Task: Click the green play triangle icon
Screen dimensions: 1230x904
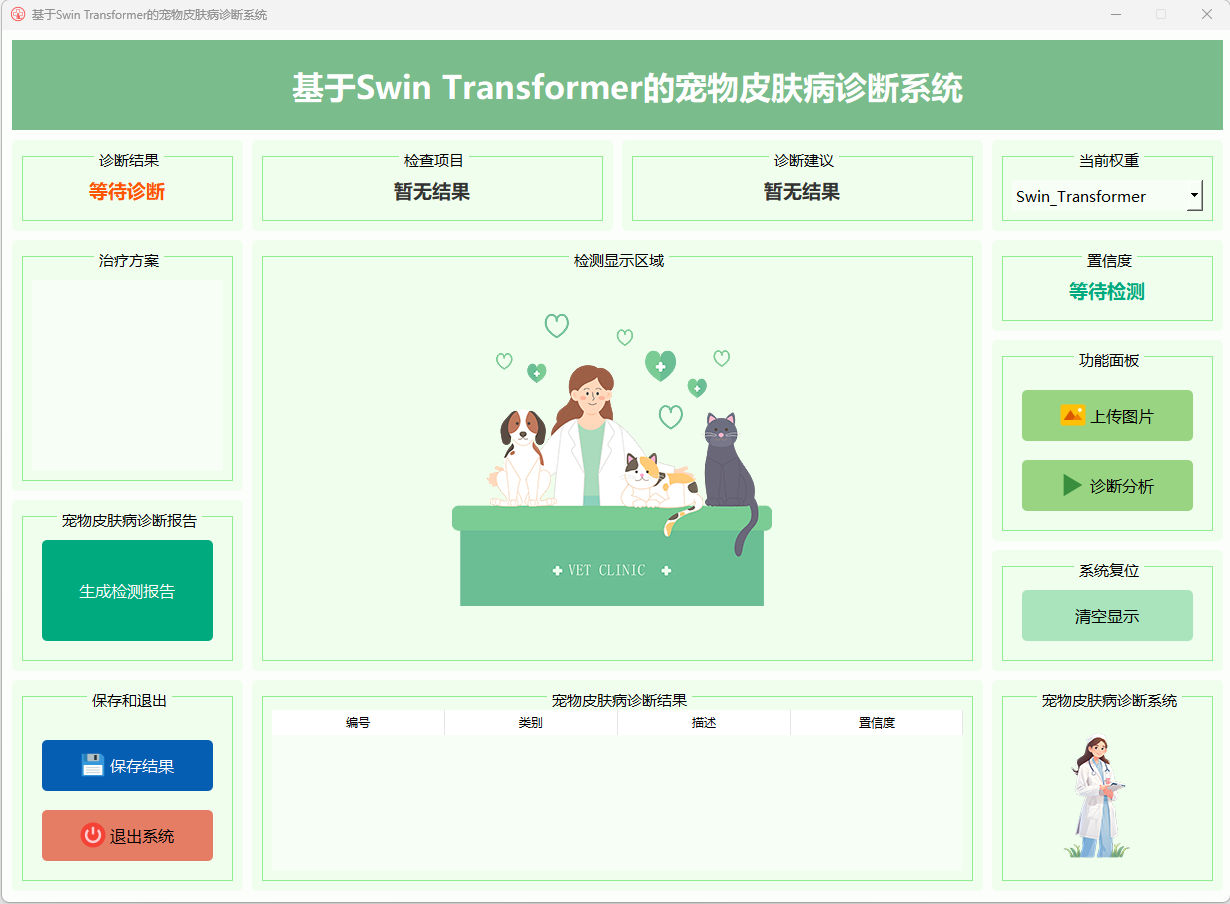Action: tap(1072, 486)
